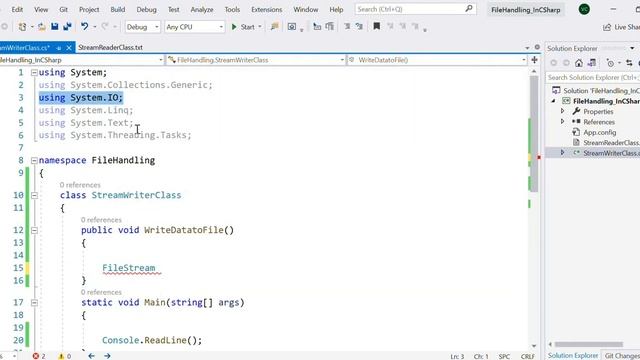640x360 pixels.
Task: Click the warning count icon in status bar
Action: (x=61, y=356)
